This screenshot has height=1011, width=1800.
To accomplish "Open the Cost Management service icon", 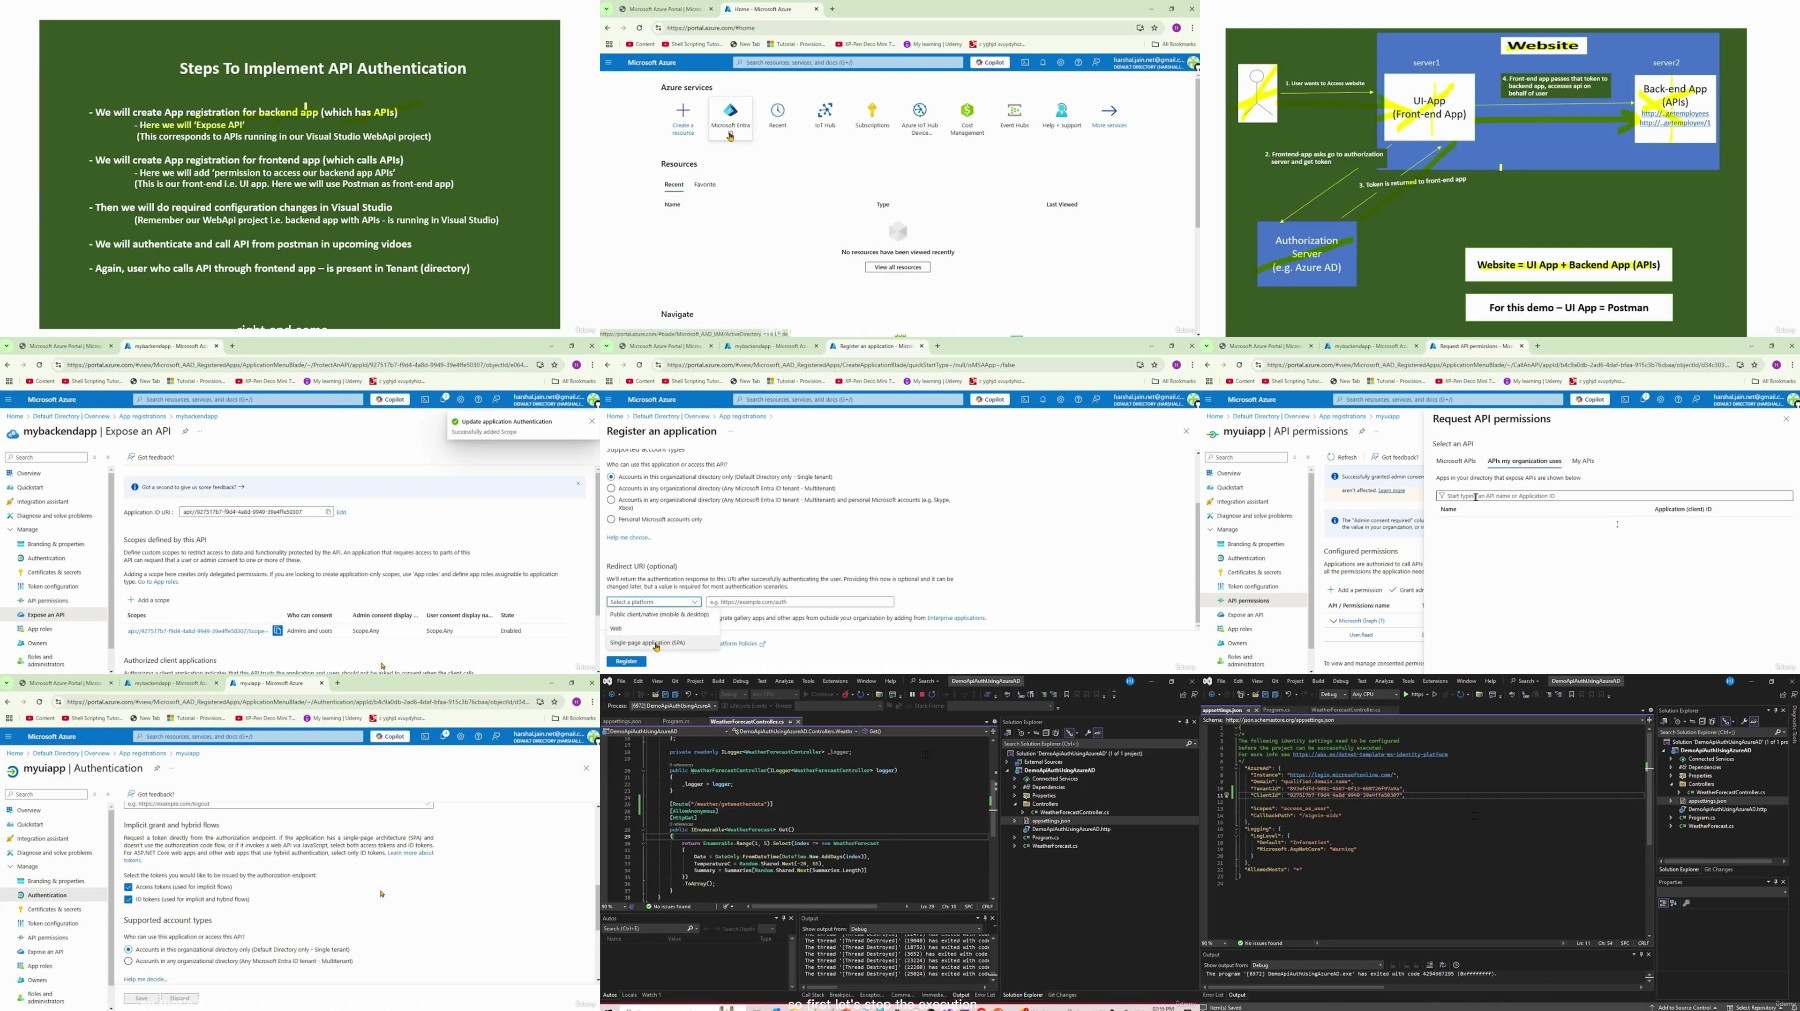I will [x=967, y=110].
